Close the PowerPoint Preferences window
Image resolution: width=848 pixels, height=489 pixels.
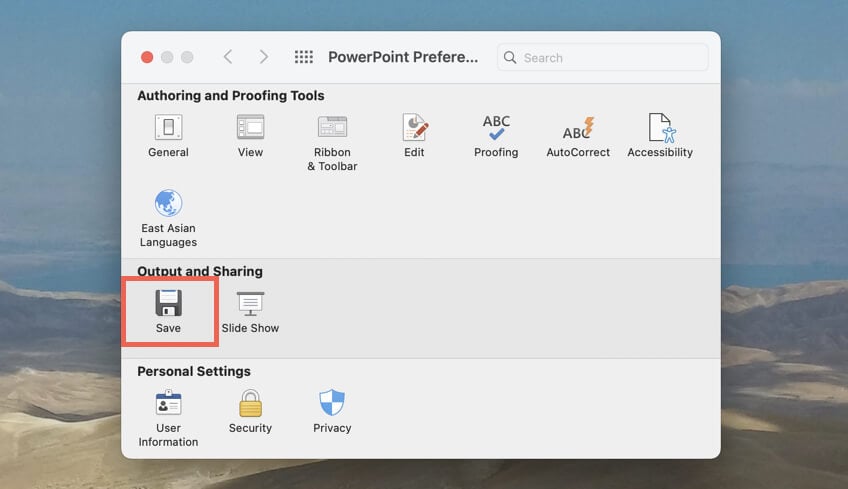(x=147, y=57)
